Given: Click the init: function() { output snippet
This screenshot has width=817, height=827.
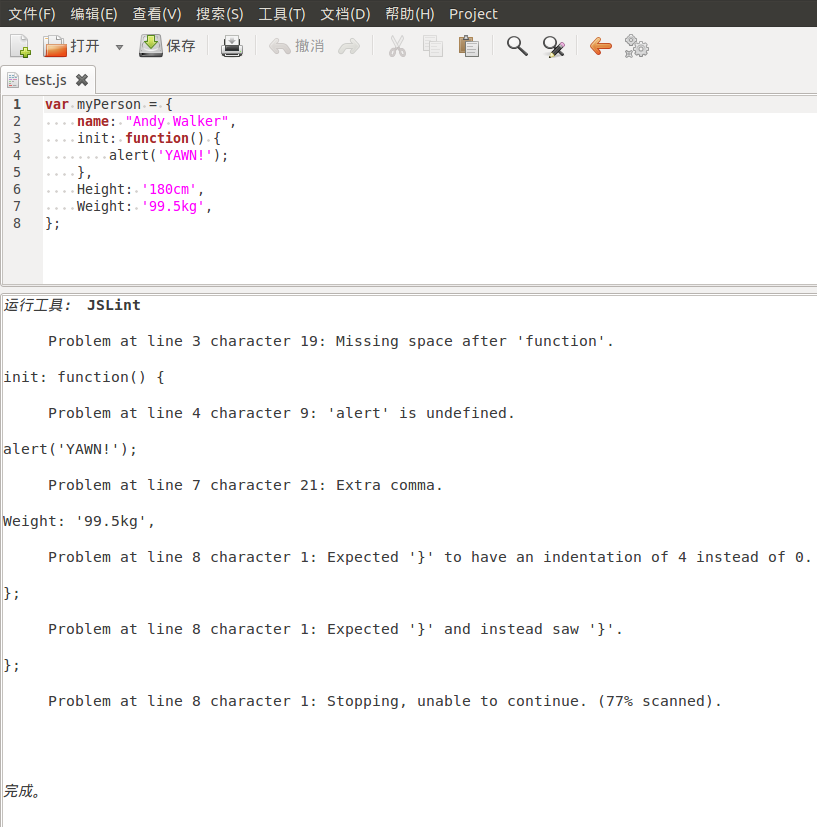Looking at the screenshot, I should [x=84, y=377].
